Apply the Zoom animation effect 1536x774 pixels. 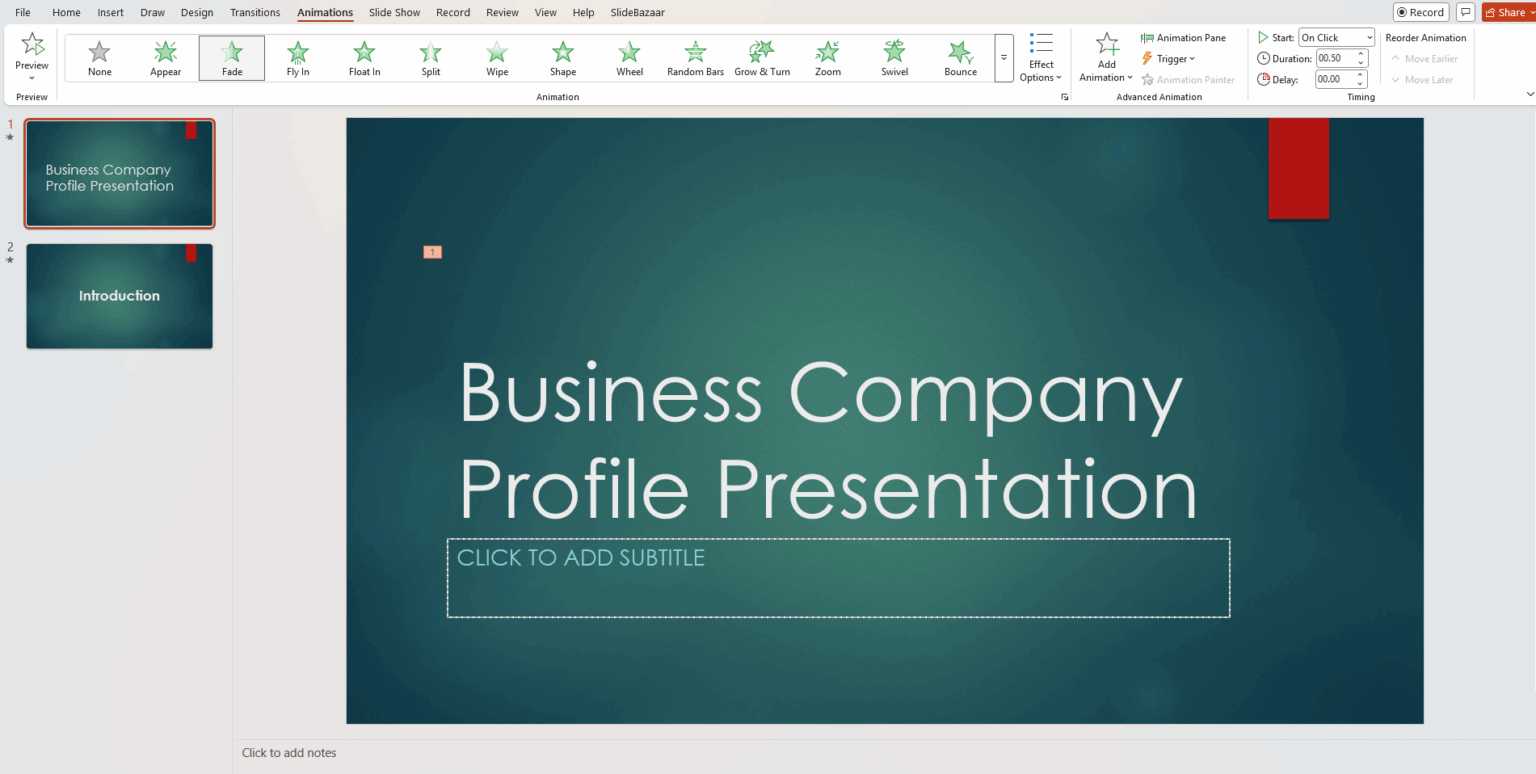828,59
